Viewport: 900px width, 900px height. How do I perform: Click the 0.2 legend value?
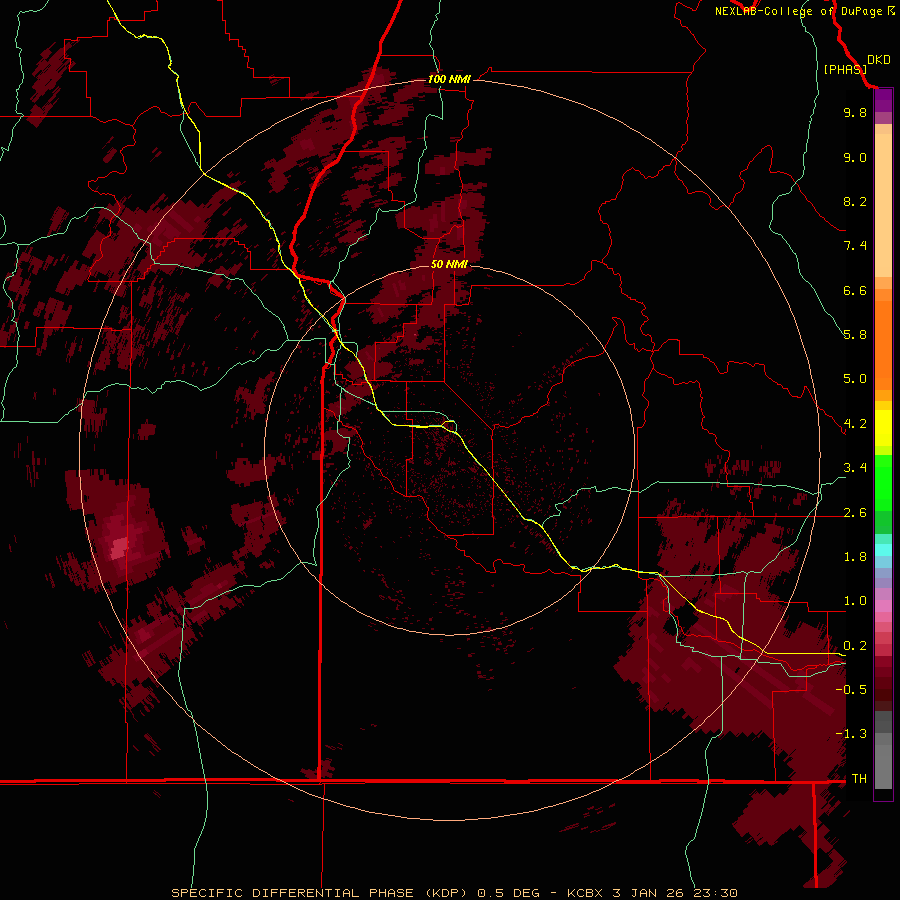(855, 646)
